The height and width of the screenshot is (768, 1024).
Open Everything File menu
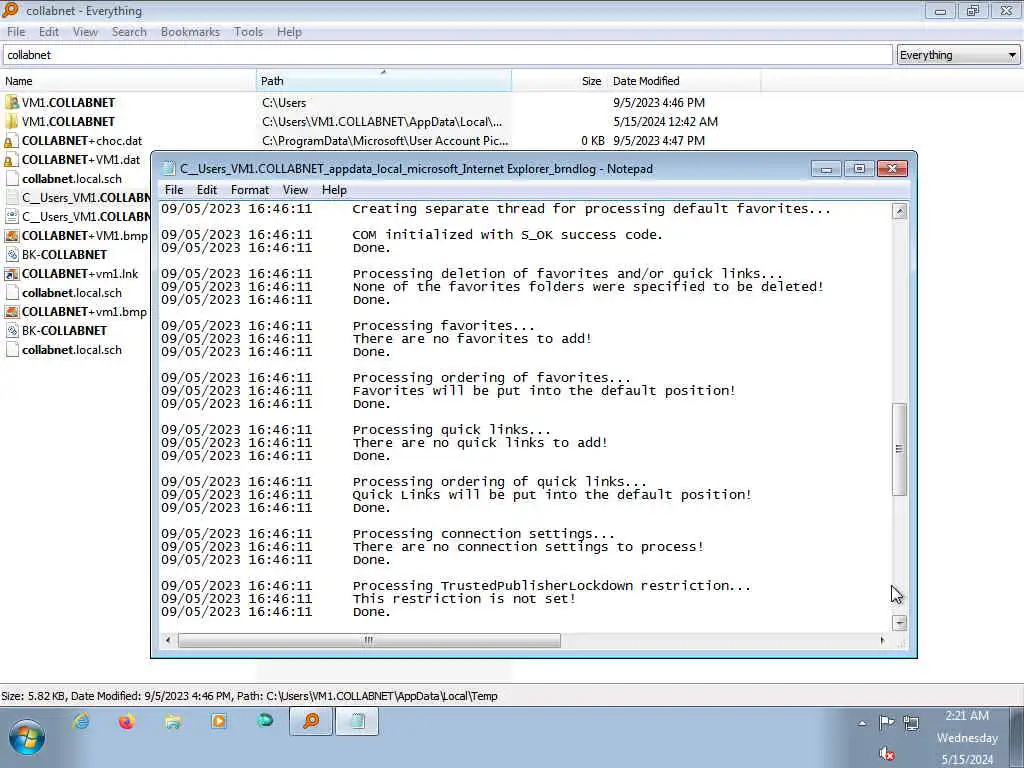(x=16, y=32)
